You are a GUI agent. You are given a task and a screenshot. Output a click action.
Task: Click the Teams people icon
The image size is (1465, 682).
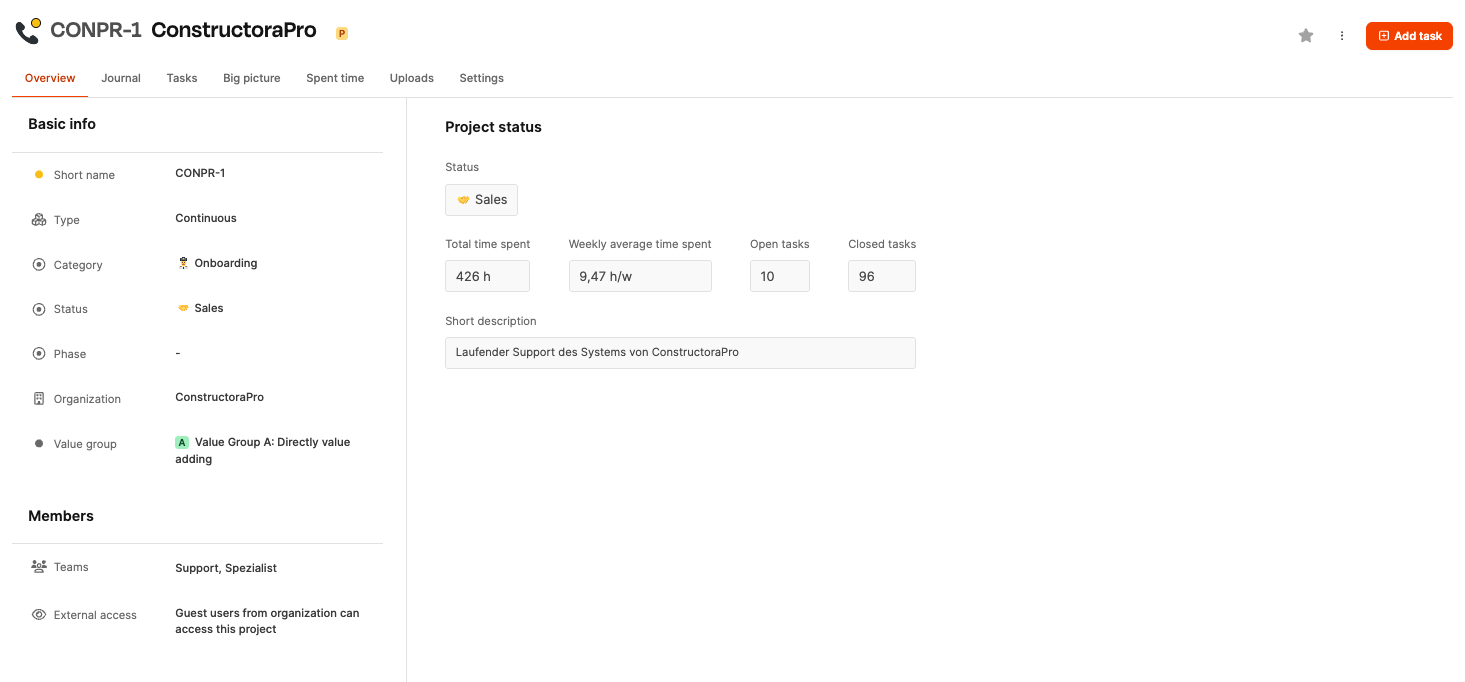(x=39, y=567)
